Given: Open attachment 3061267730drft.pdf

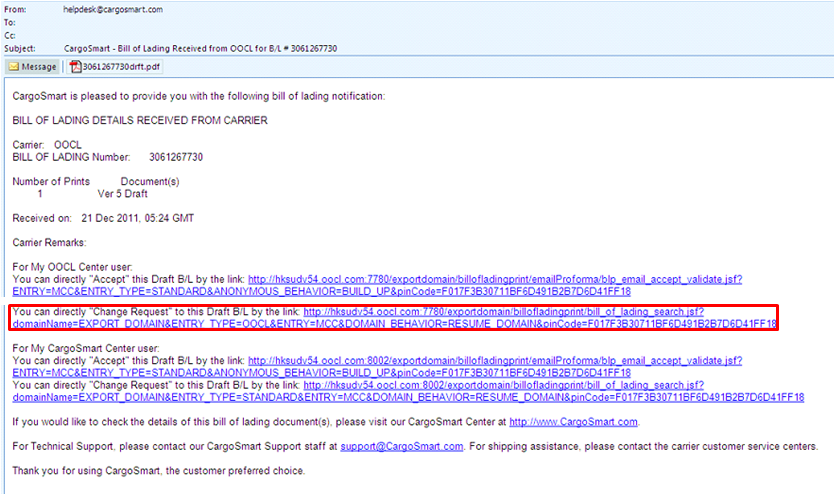Looking at the screenshot, I should (x=120, y=67).
